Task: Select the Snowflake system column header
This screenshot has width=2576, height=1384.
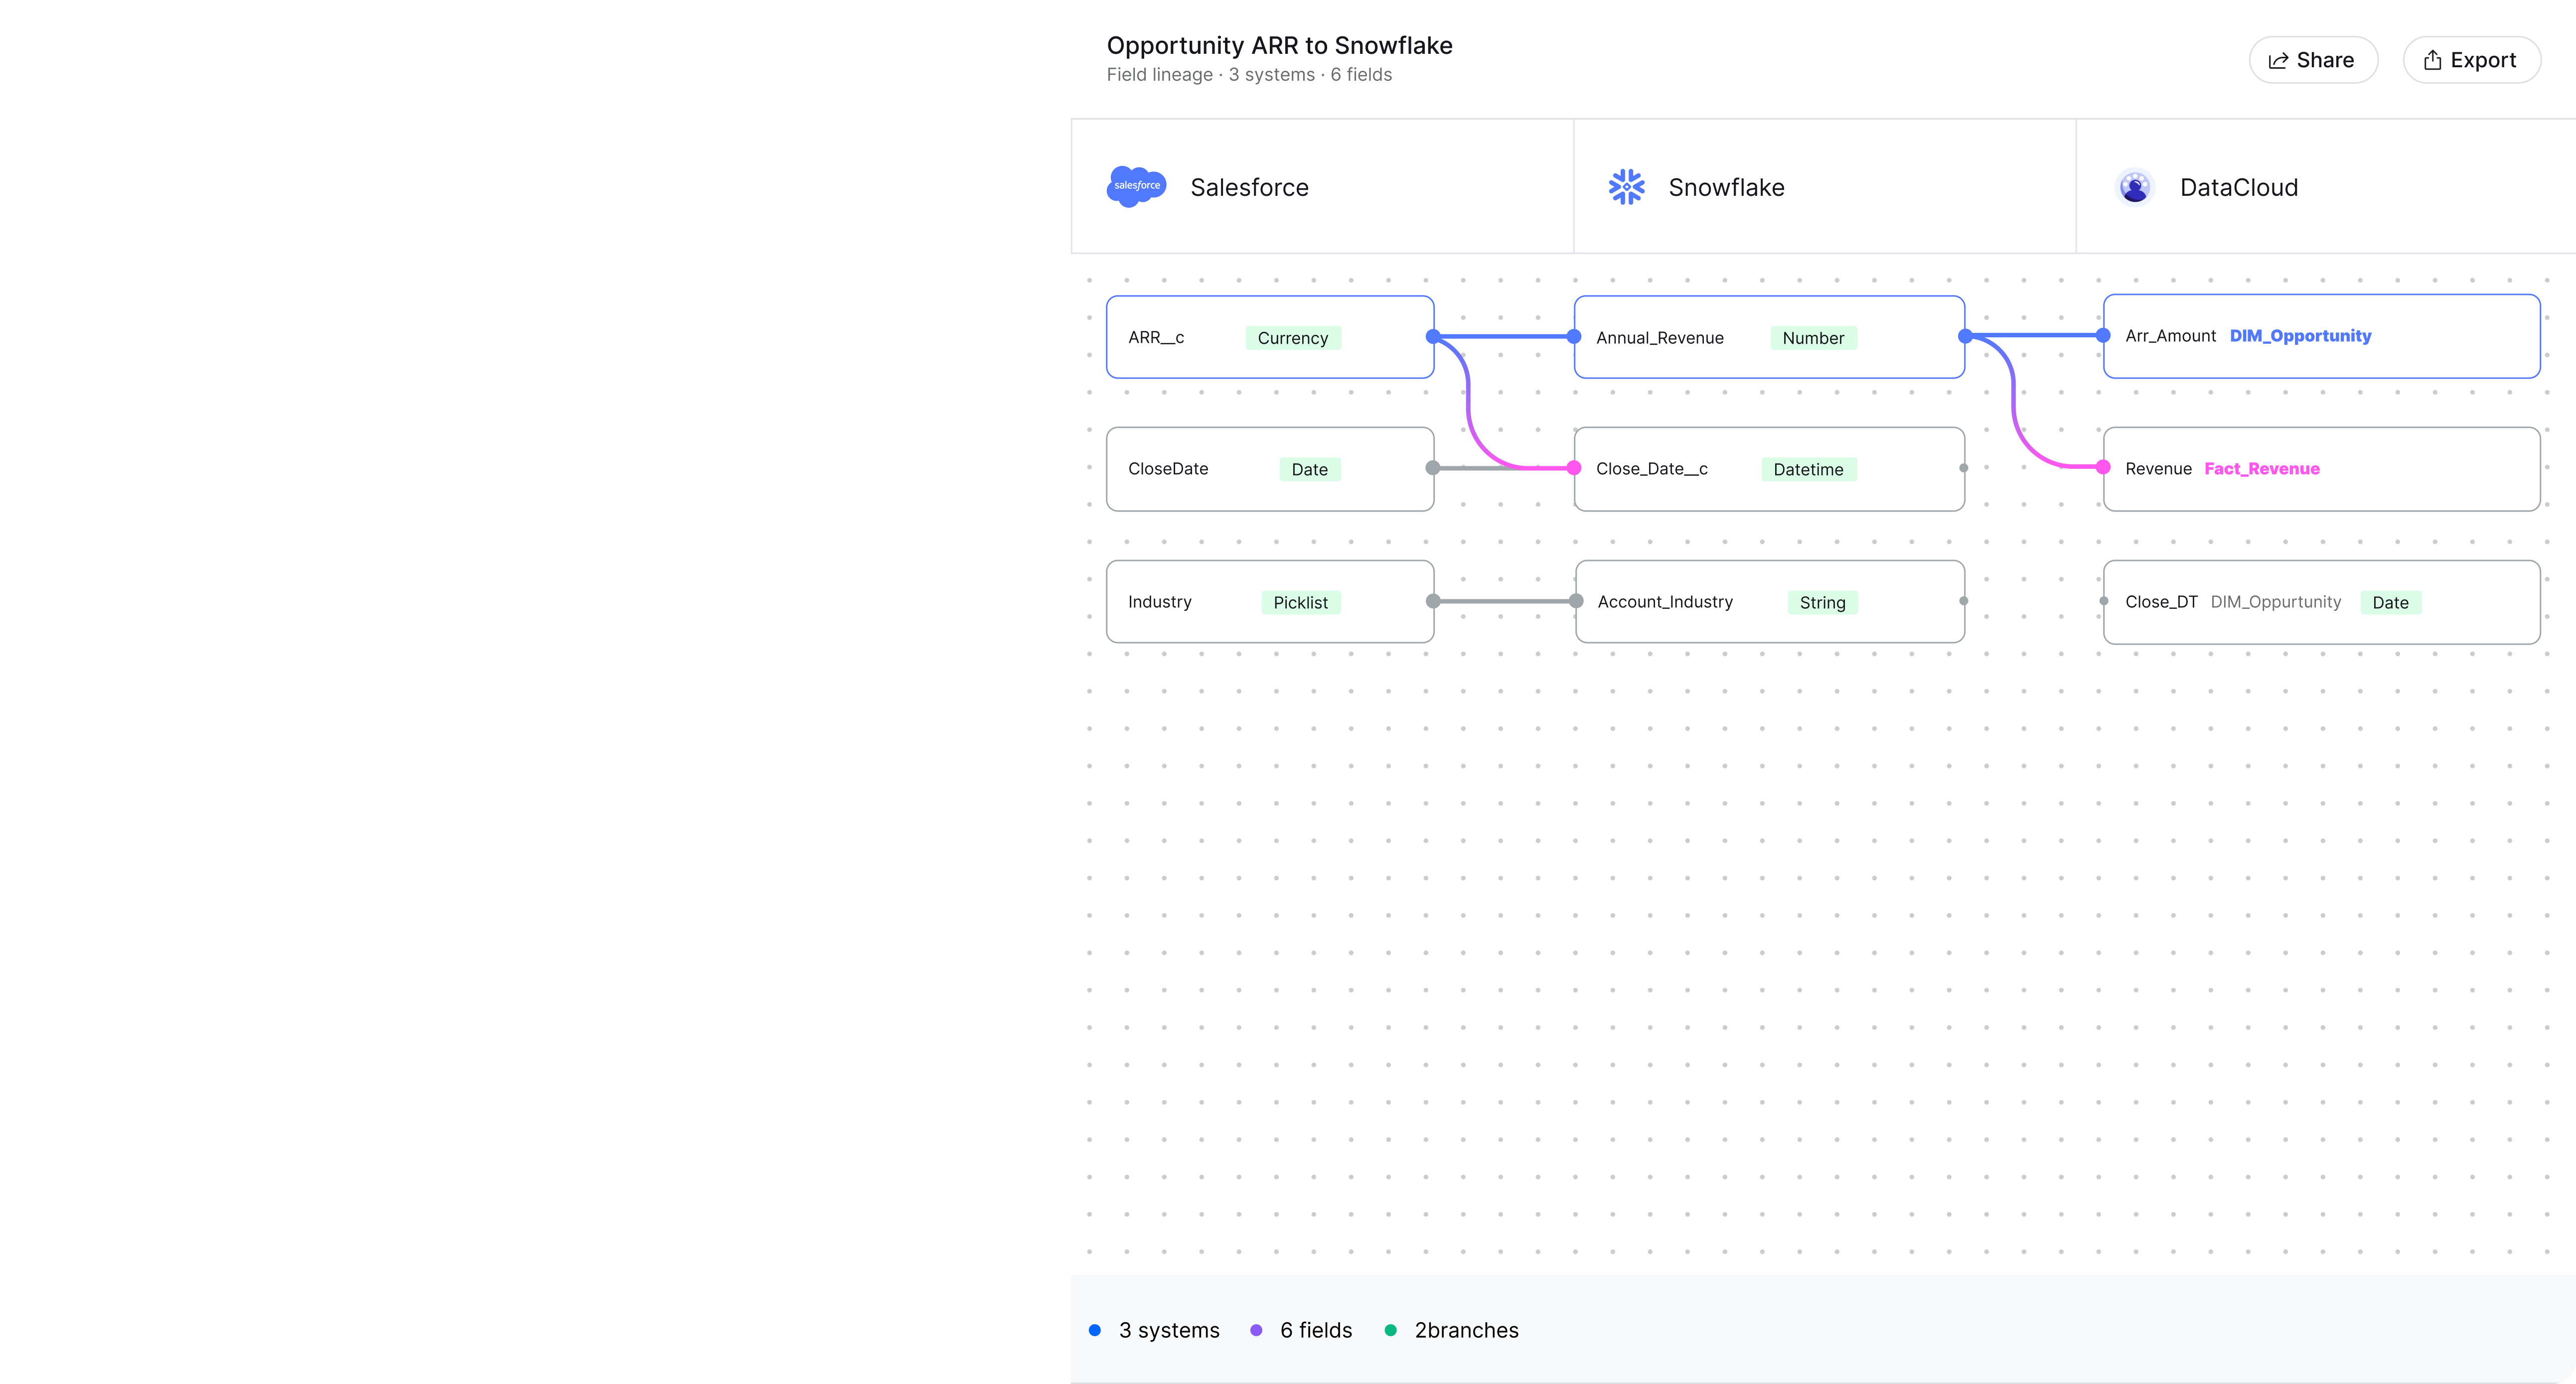Action: 1824,187
